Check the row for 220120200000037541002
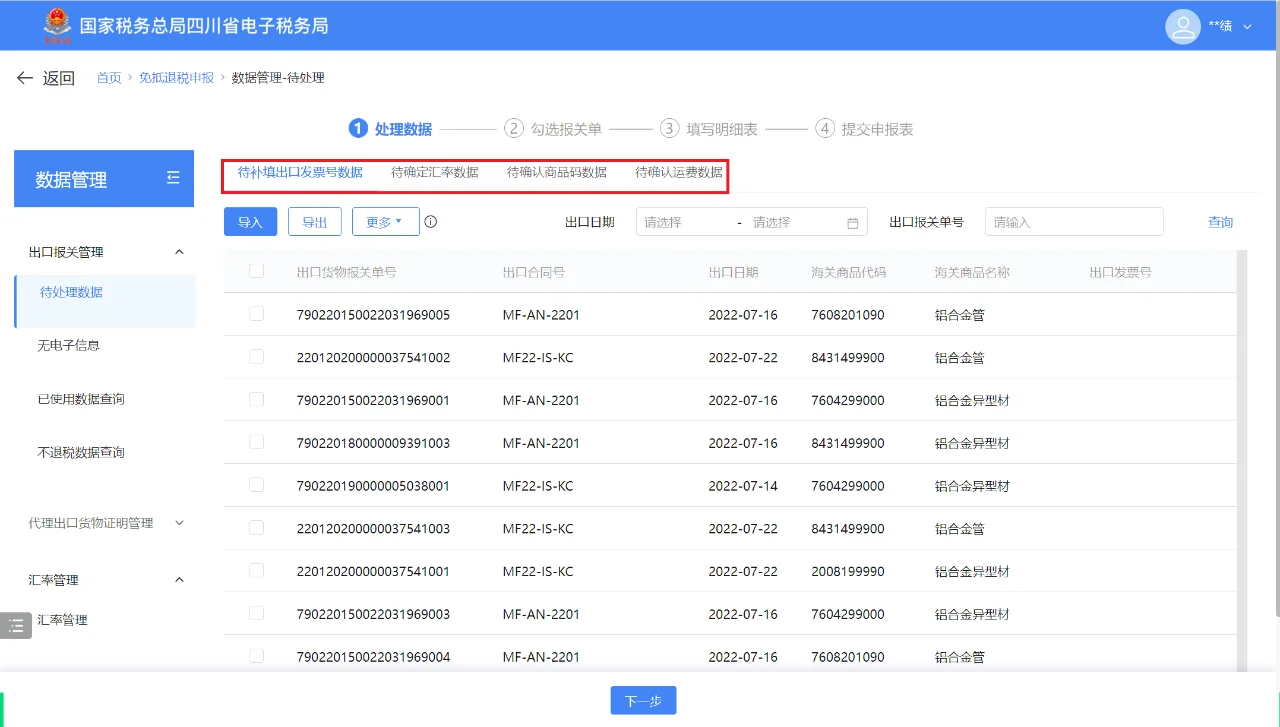 coord(256,357)
